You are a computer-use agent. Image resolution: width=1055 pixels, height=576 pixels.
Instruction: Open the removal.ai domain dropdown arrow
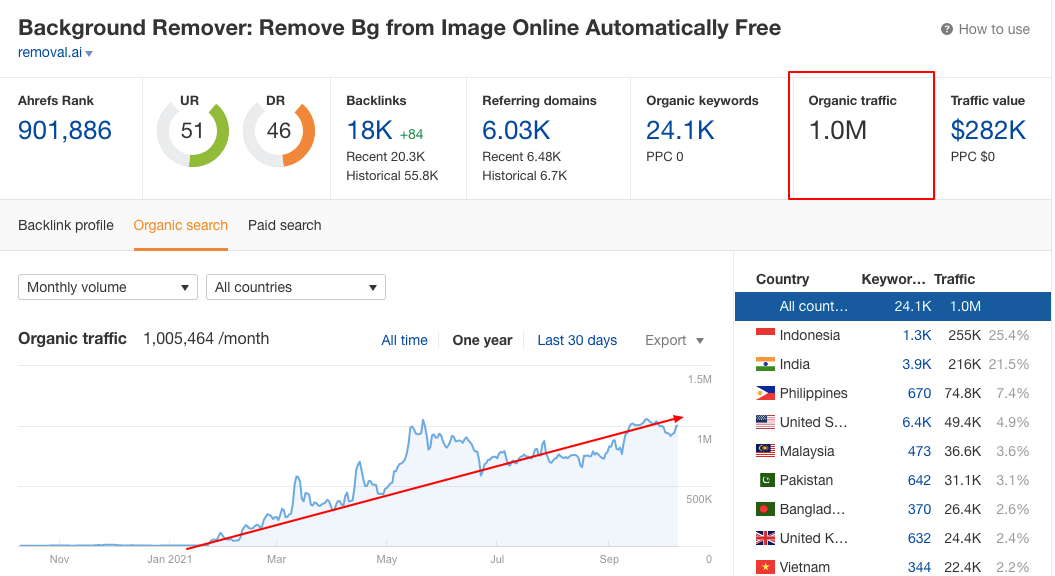(89, 54)
